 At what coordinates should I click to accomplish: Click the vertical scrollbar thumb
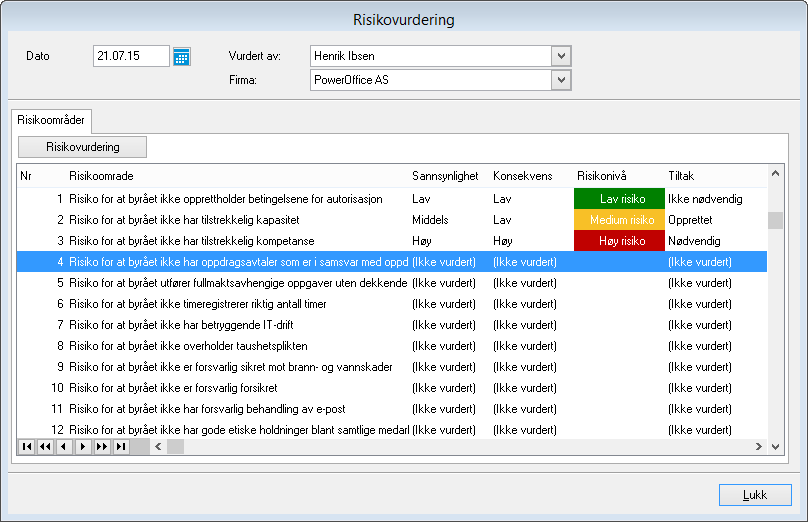(775, 220)
